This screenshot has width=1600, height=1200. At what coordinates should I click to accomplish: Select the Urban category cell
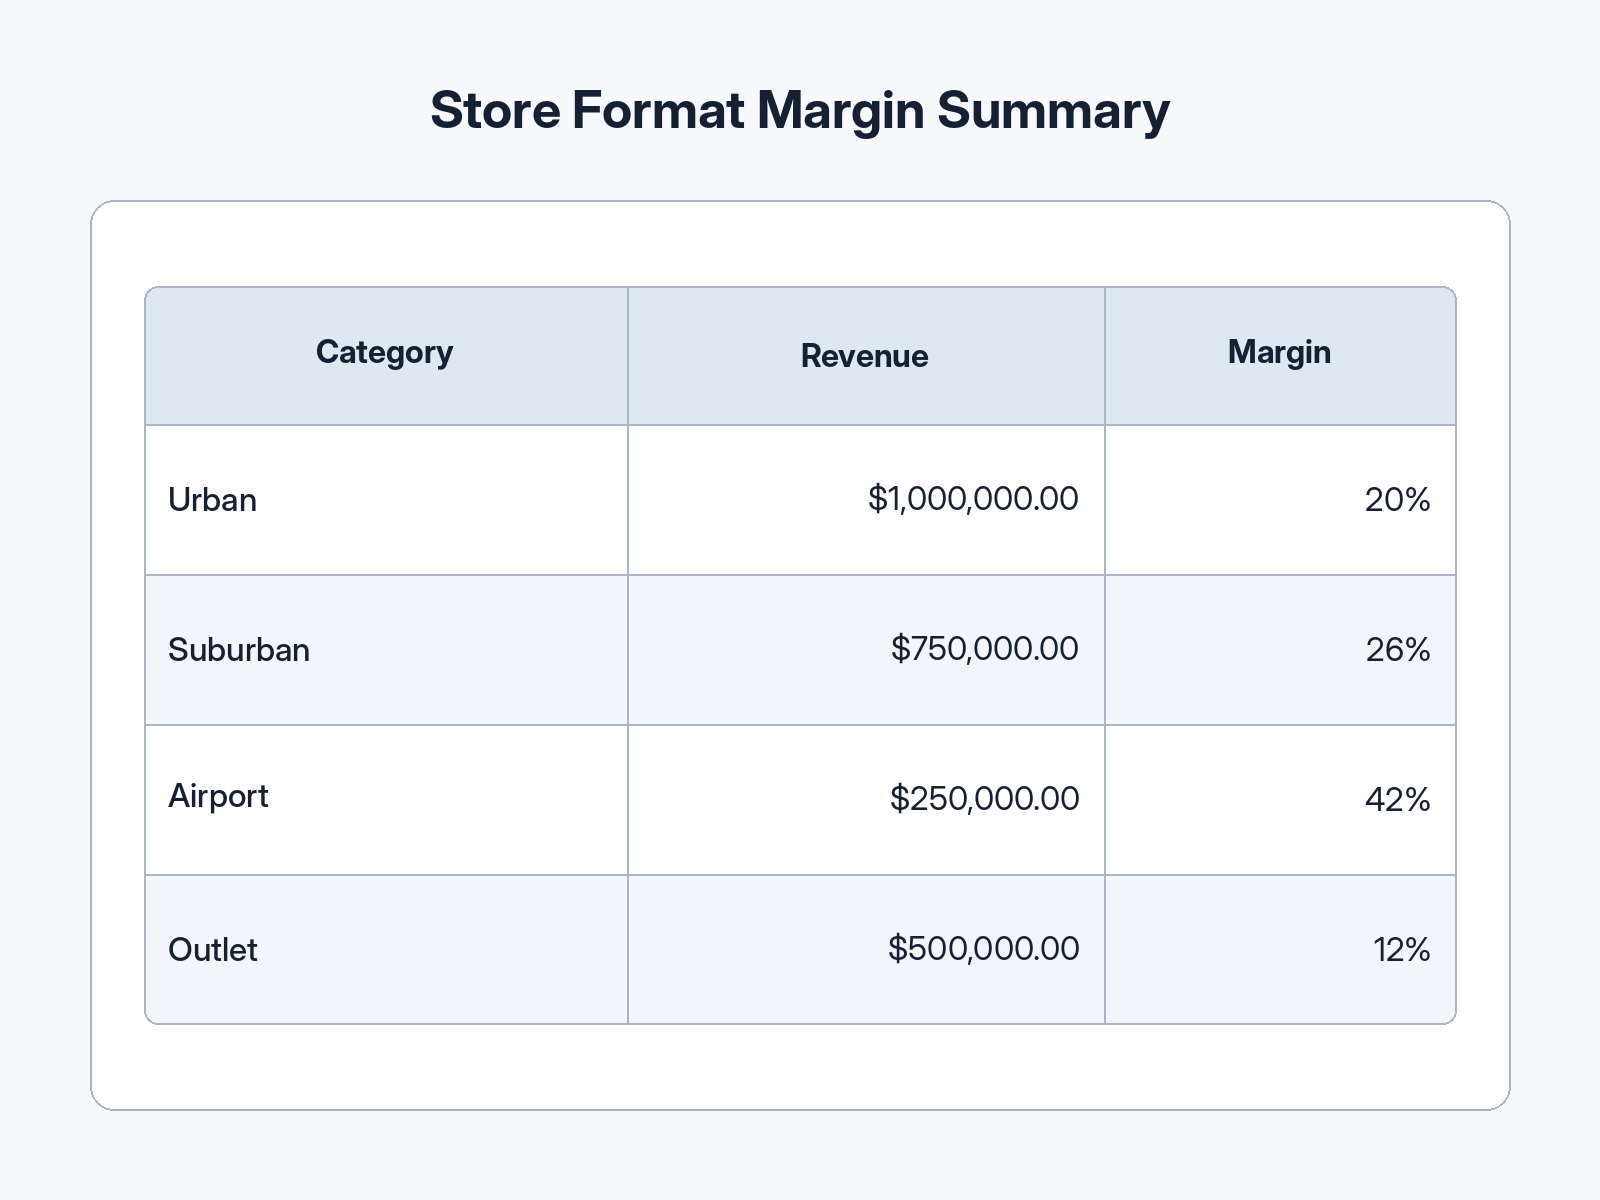point(386,500)
